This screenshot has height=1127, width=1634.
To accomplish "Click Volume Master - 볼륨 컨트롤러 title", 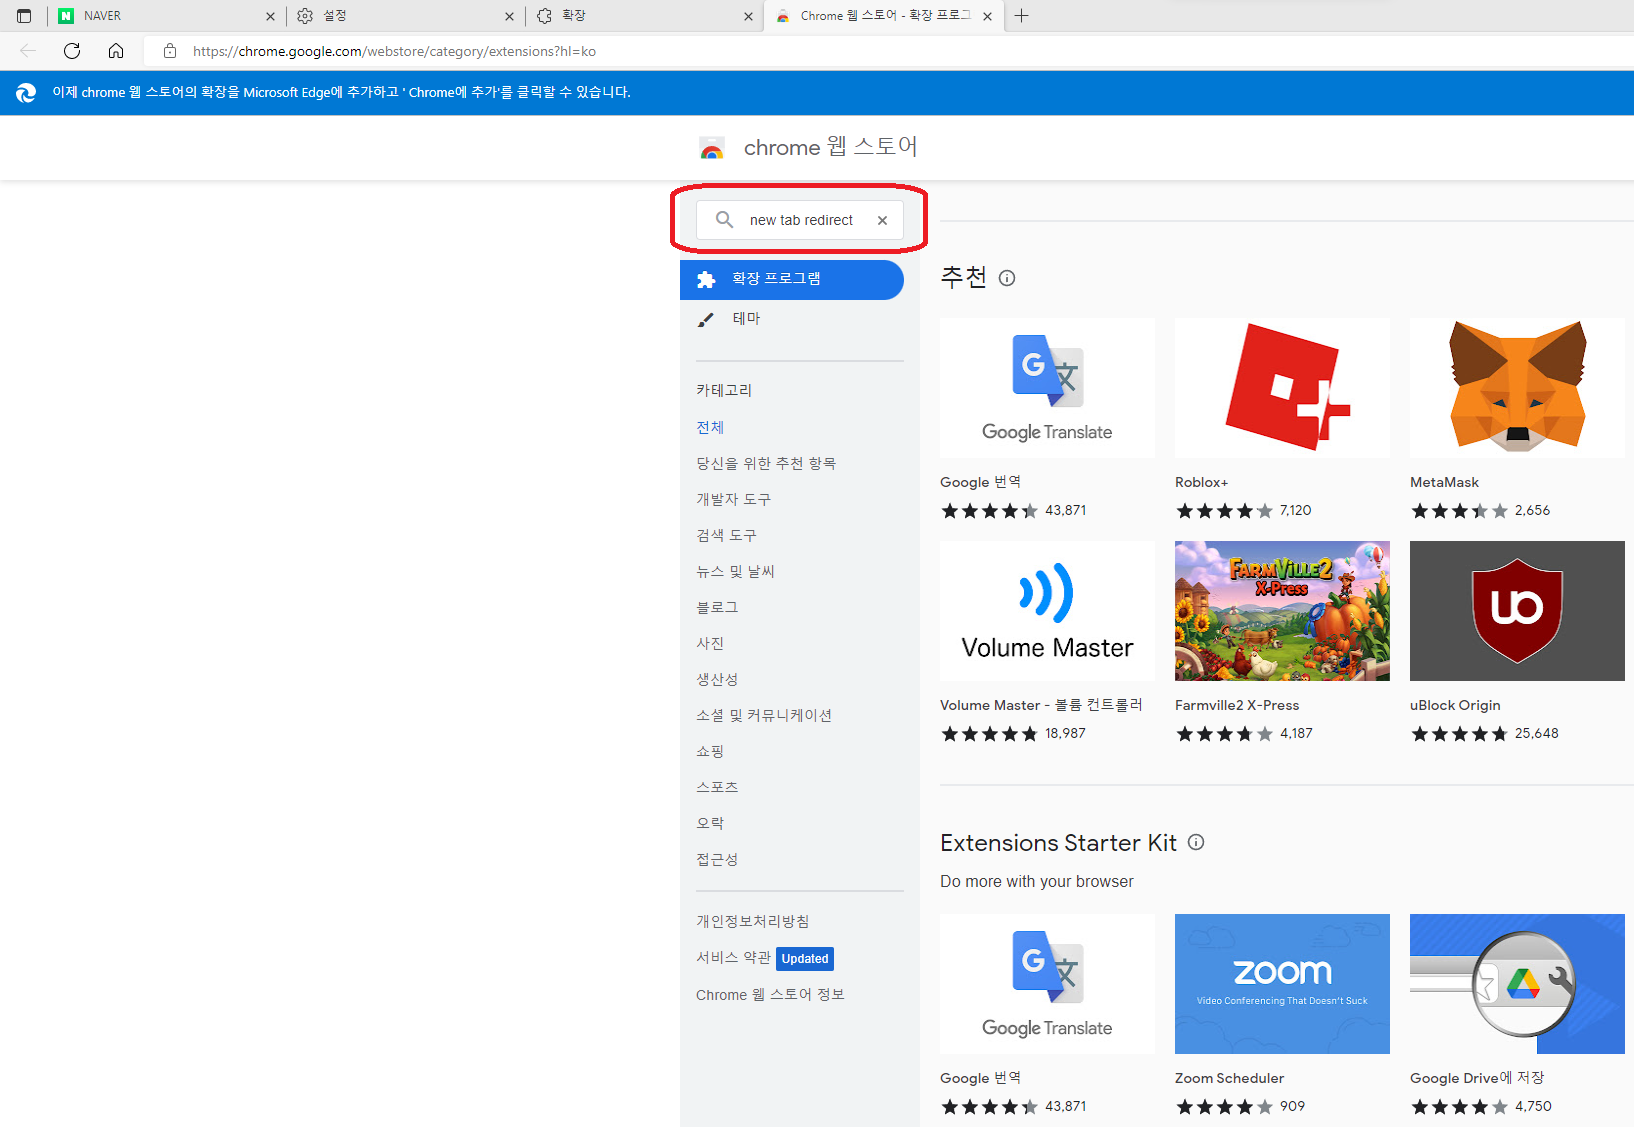I will point(1041,705).
